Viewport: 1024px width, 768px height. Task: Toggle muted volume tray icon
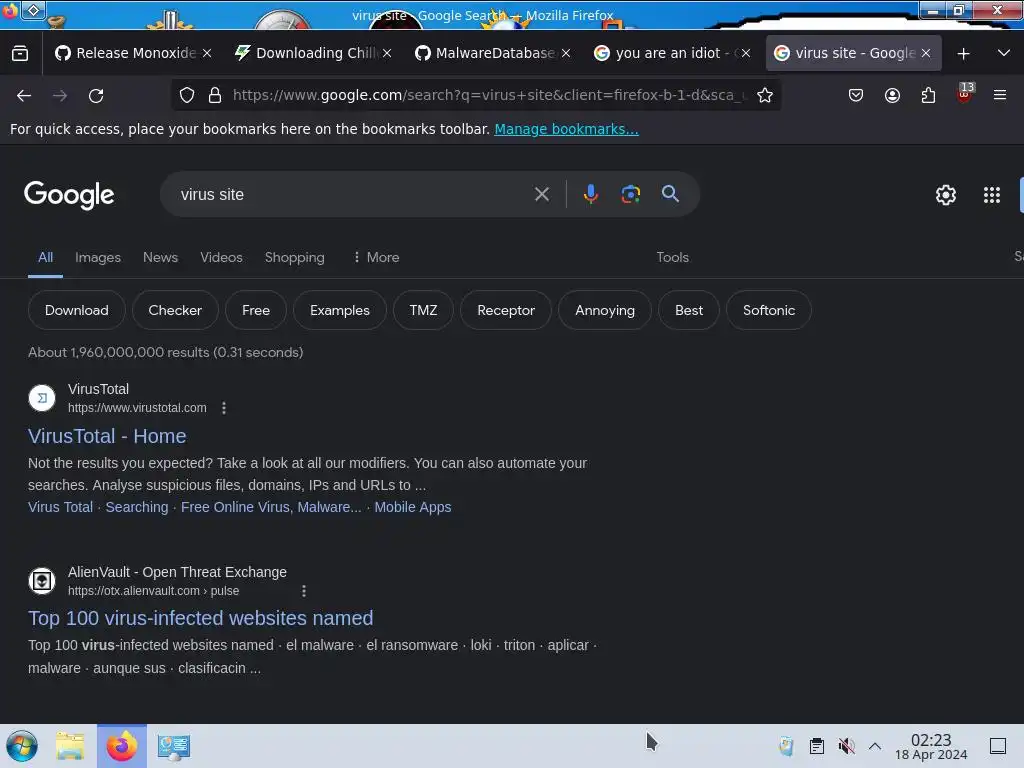[846, 746]
